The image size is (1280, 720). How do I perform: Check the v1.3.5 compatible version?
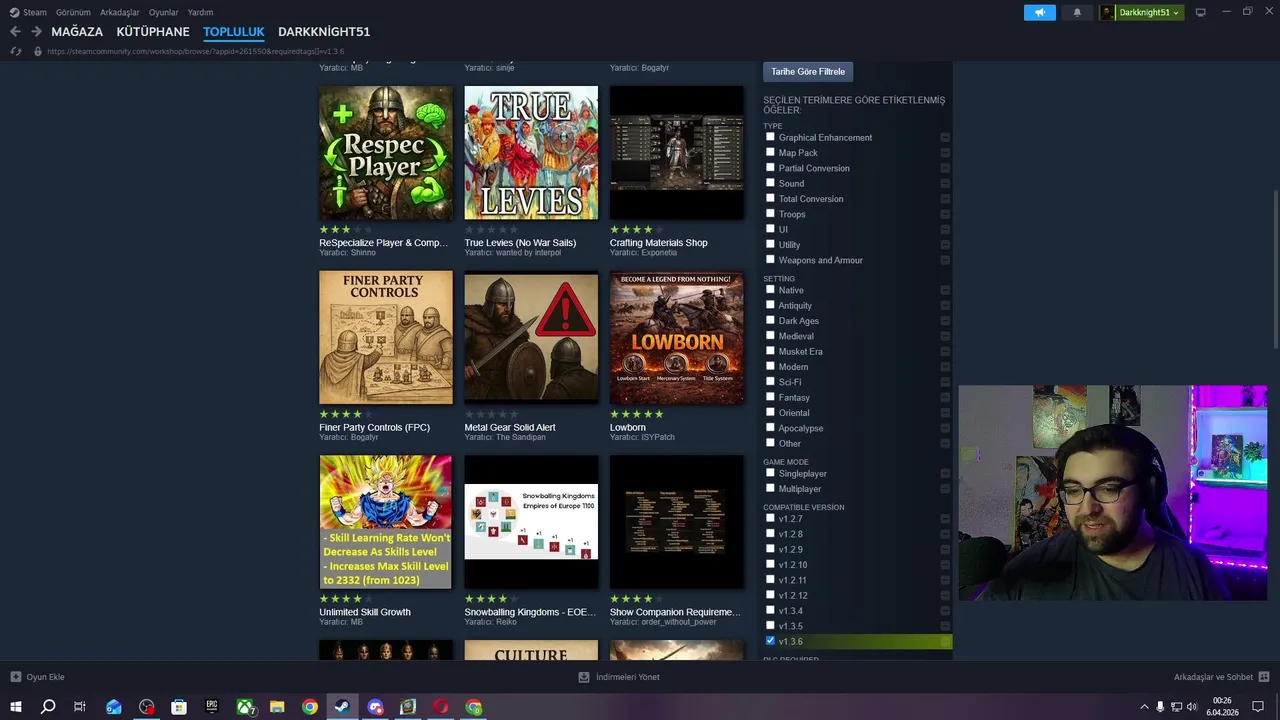[x=770, y=625]
